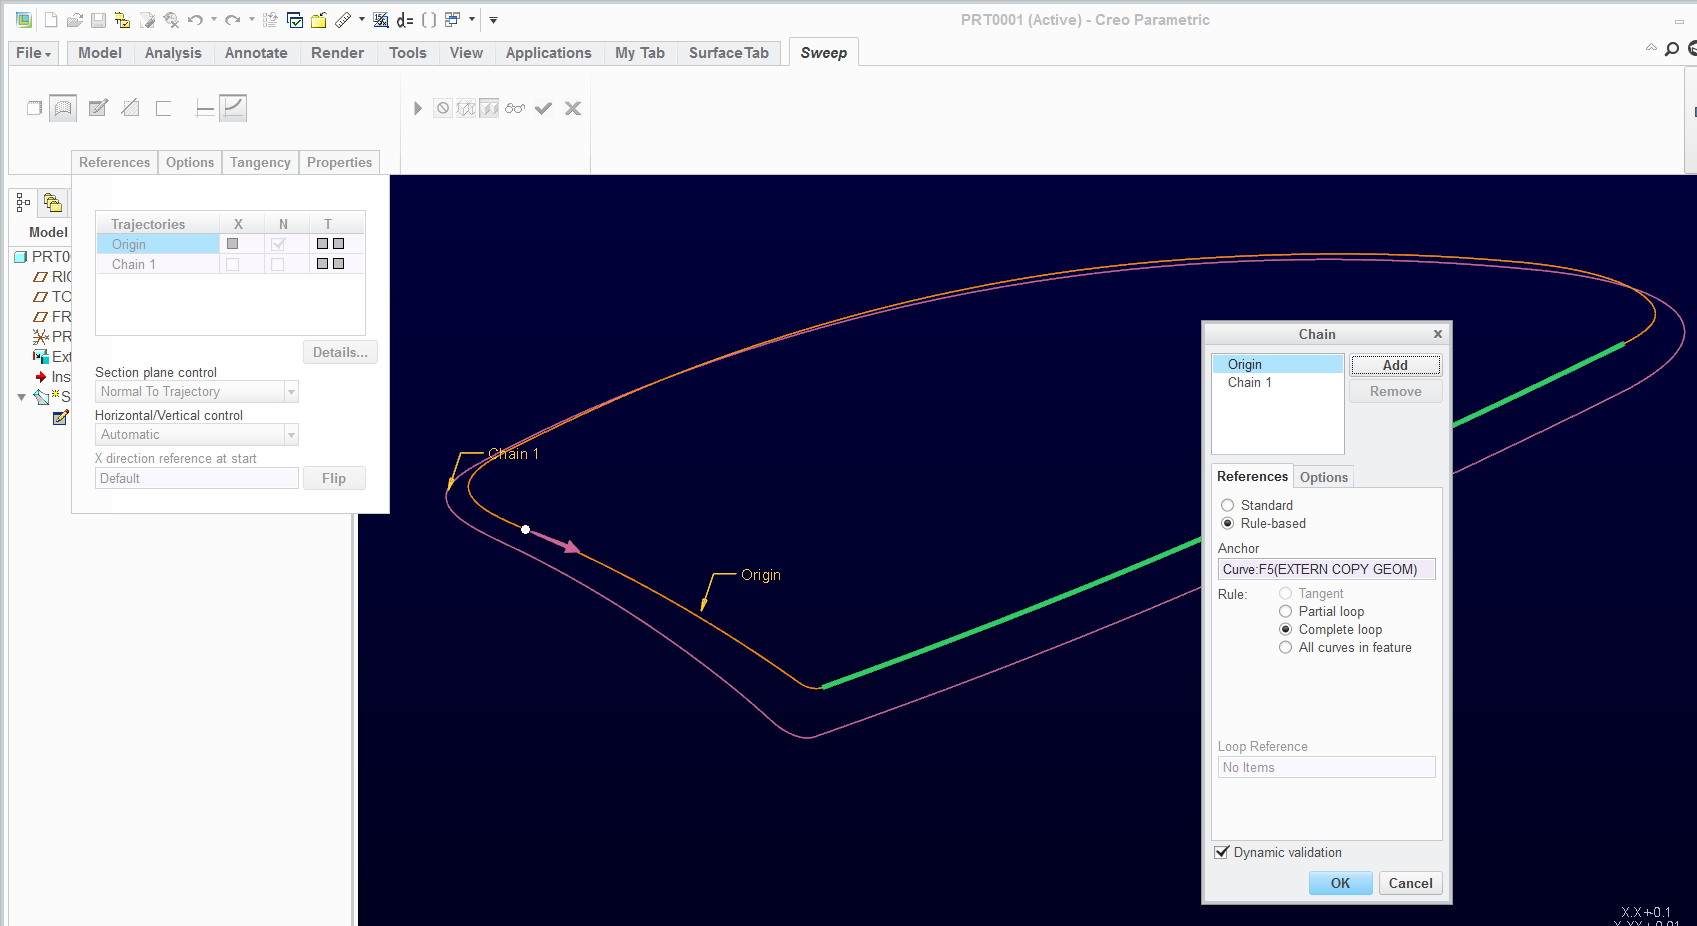Open the Folder Browser tab icon
The height and width of the screenshot is (926, 1697).
coord(53,203)
